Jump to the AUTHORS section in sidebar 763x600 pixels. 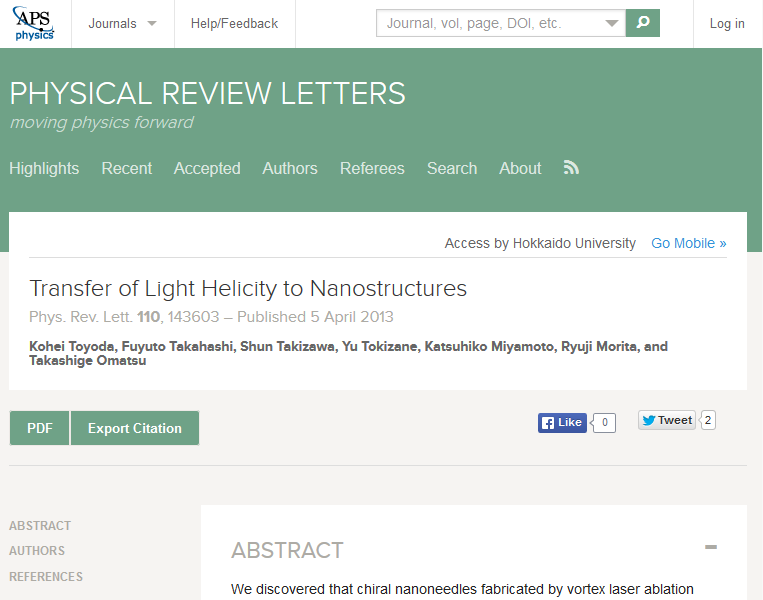click(37, 550)
